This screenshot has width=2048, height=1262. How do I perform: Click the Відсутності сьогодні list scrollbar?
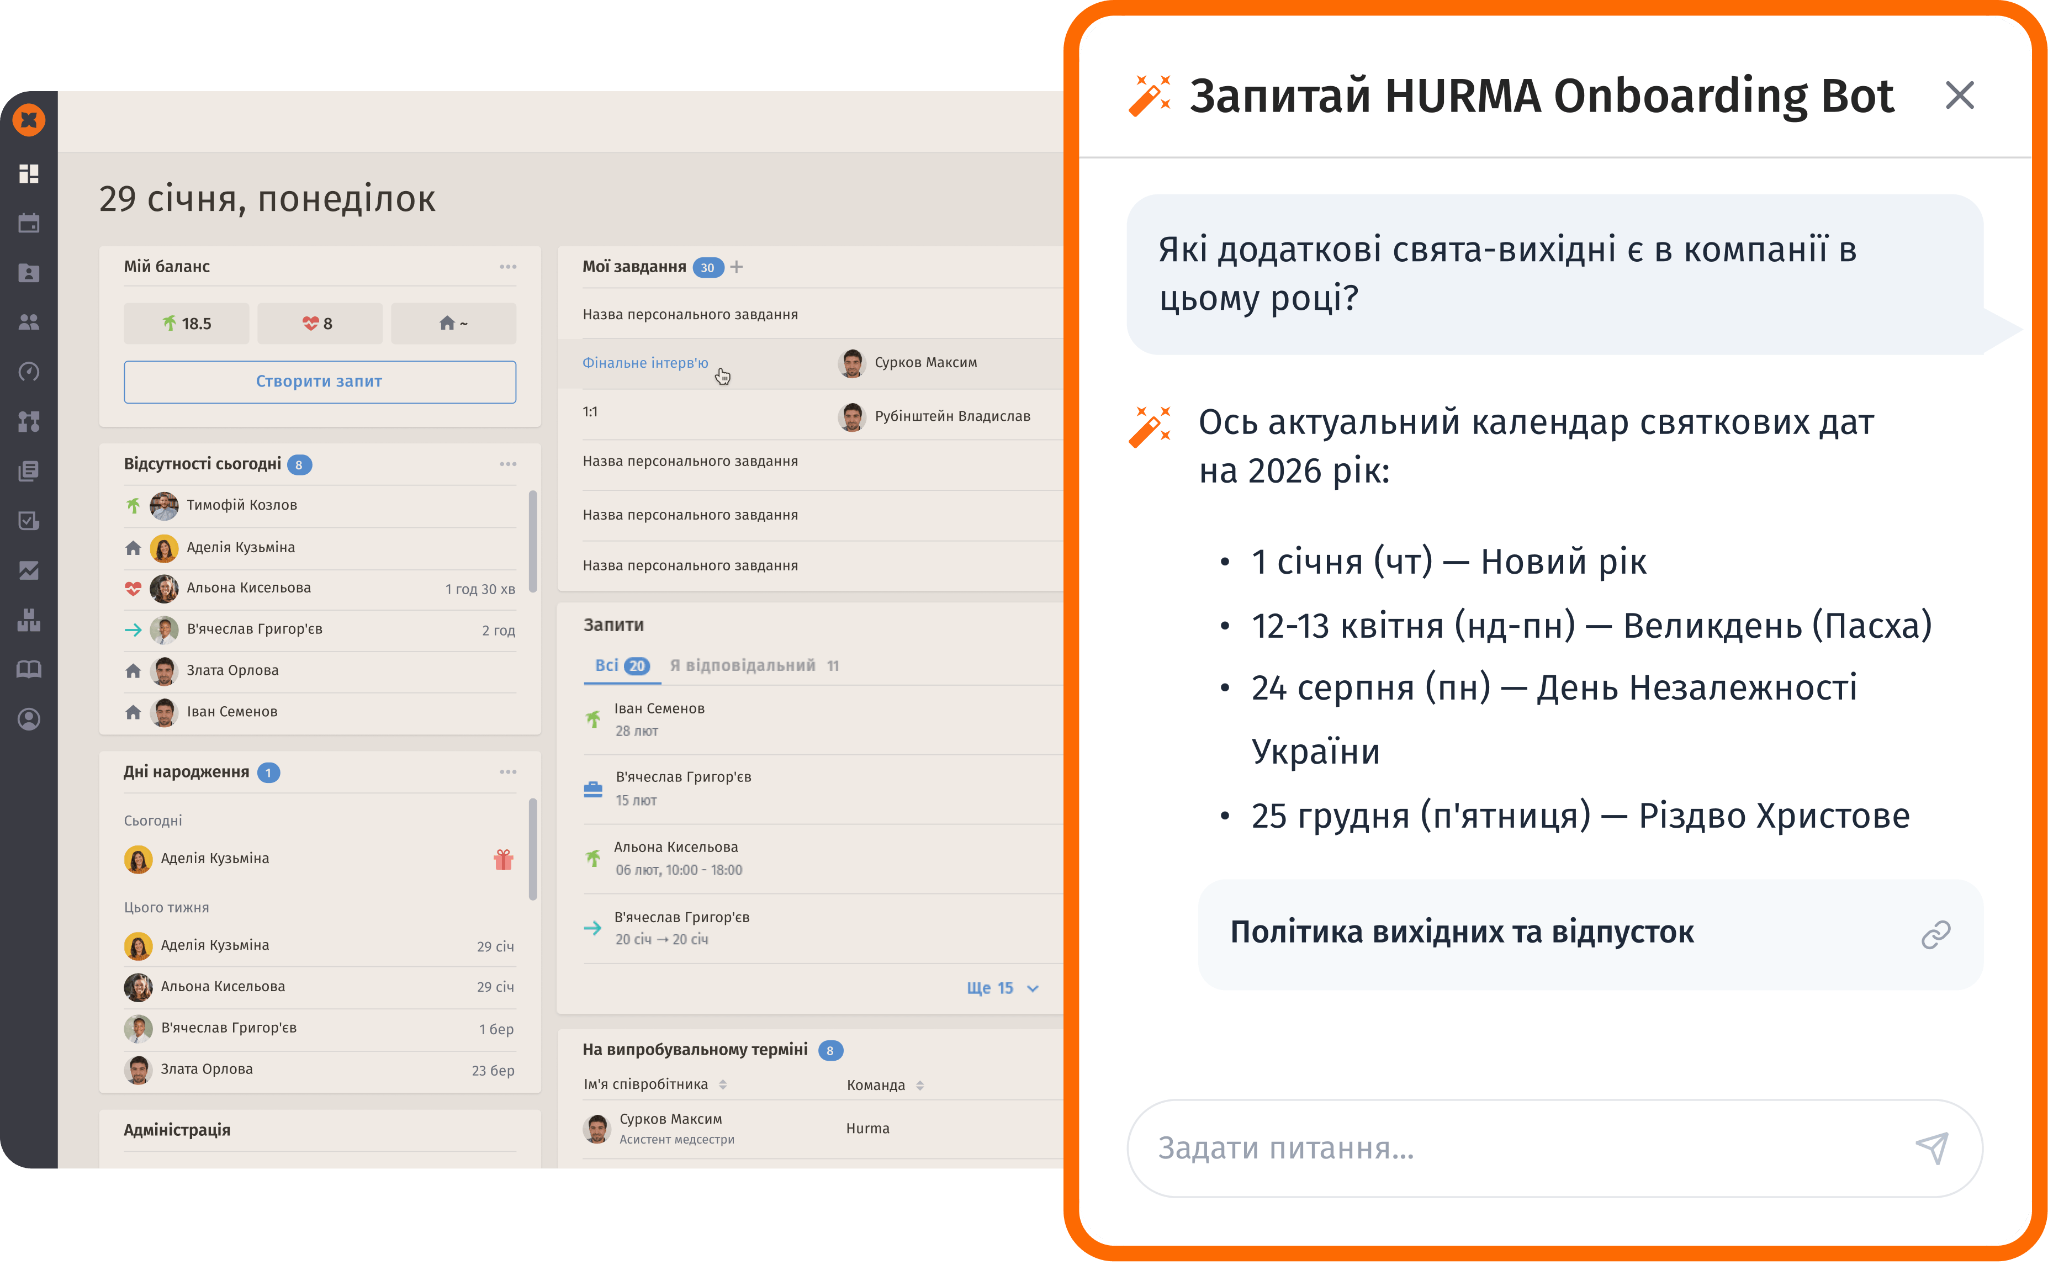click(x=532, y=540)
